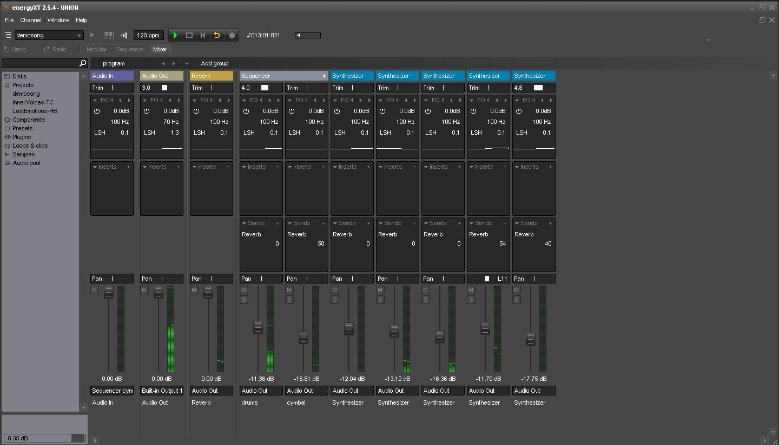This screenshot has width=779, height=445.
Task: Click the metronome speaker icon near tempo
Action: (x=123, y=35)
